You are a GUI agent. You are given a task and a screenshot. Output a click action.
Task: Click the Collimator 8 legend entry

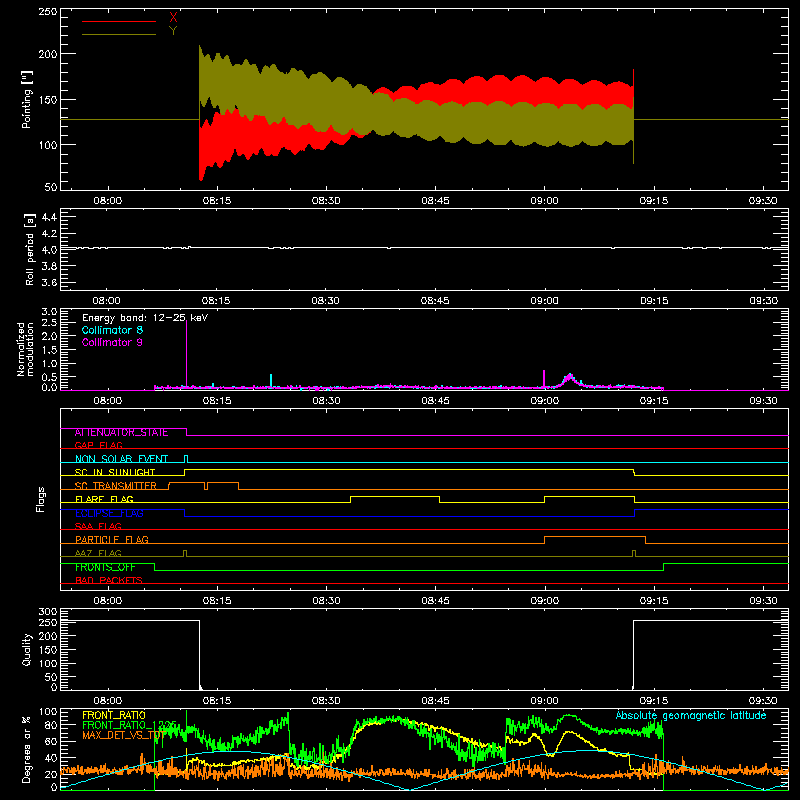coord(112,330)
